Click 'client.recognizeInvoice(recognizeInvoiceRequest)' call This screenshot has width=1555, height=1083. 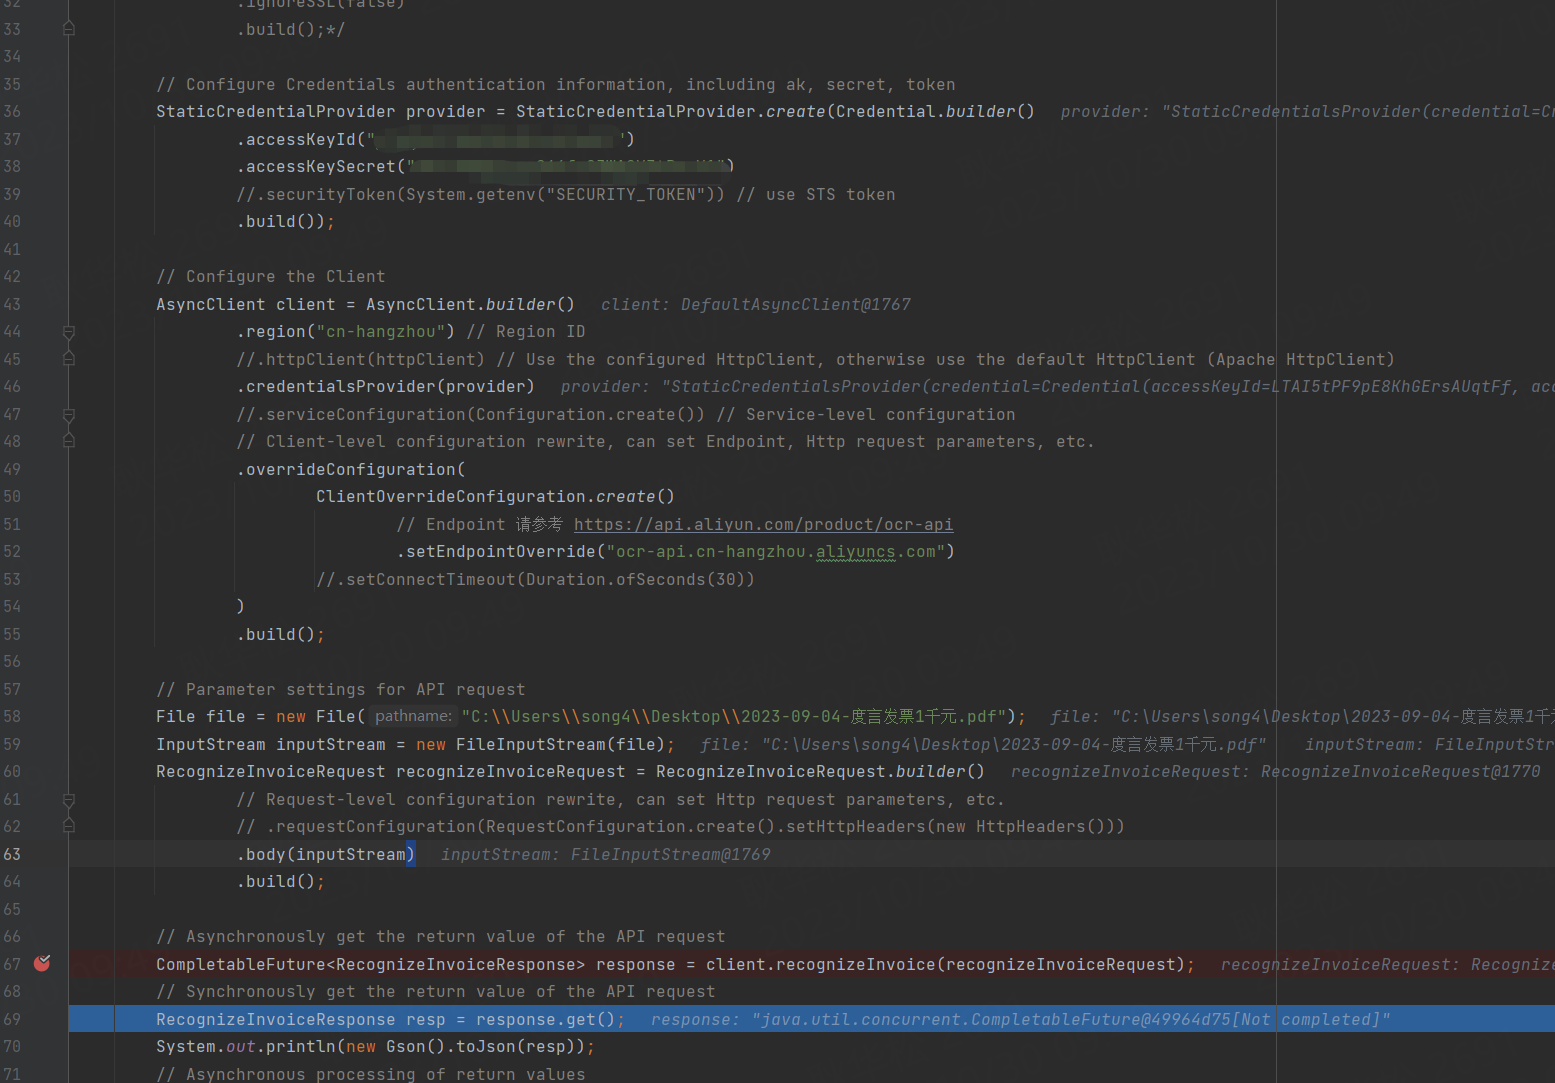946,964
